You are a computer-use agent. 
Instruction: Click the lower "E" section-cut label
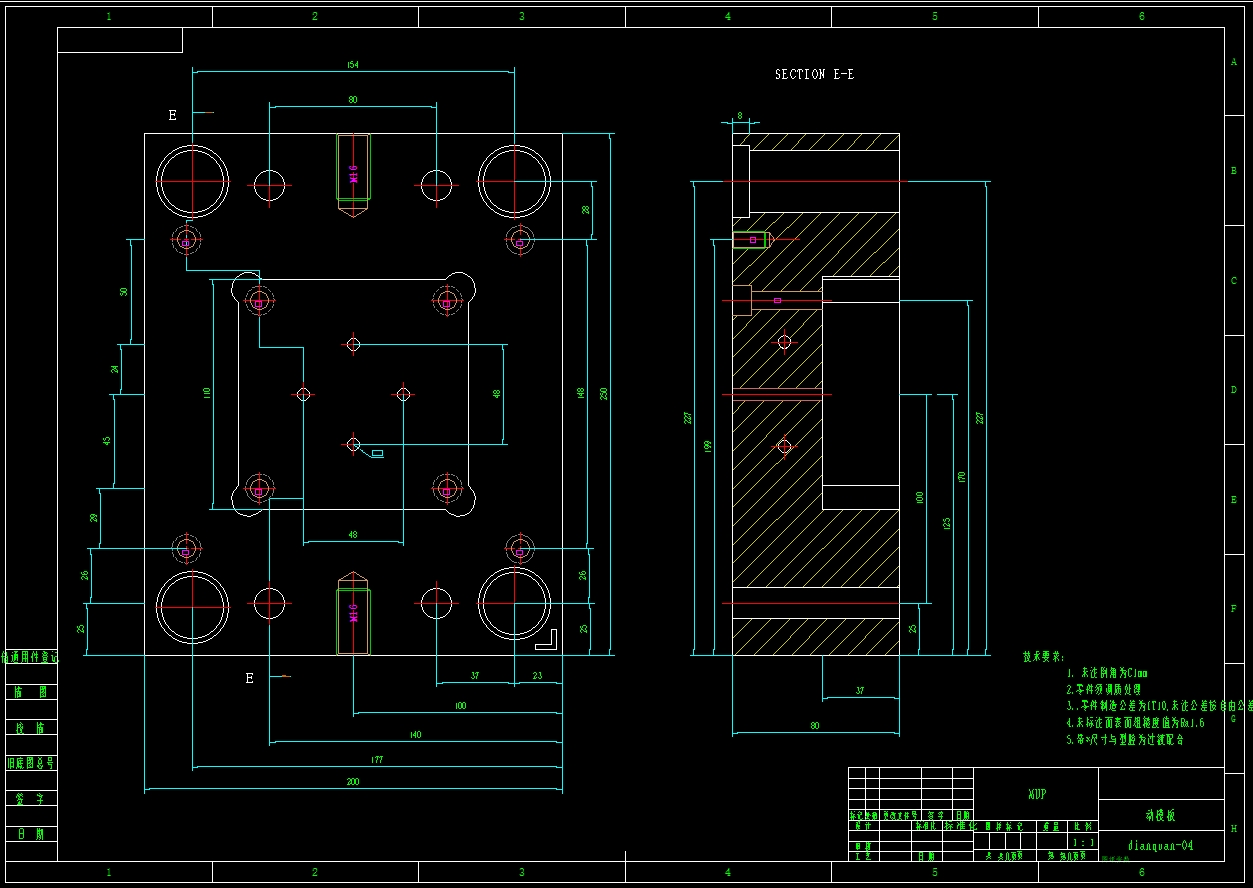[250, 678]
